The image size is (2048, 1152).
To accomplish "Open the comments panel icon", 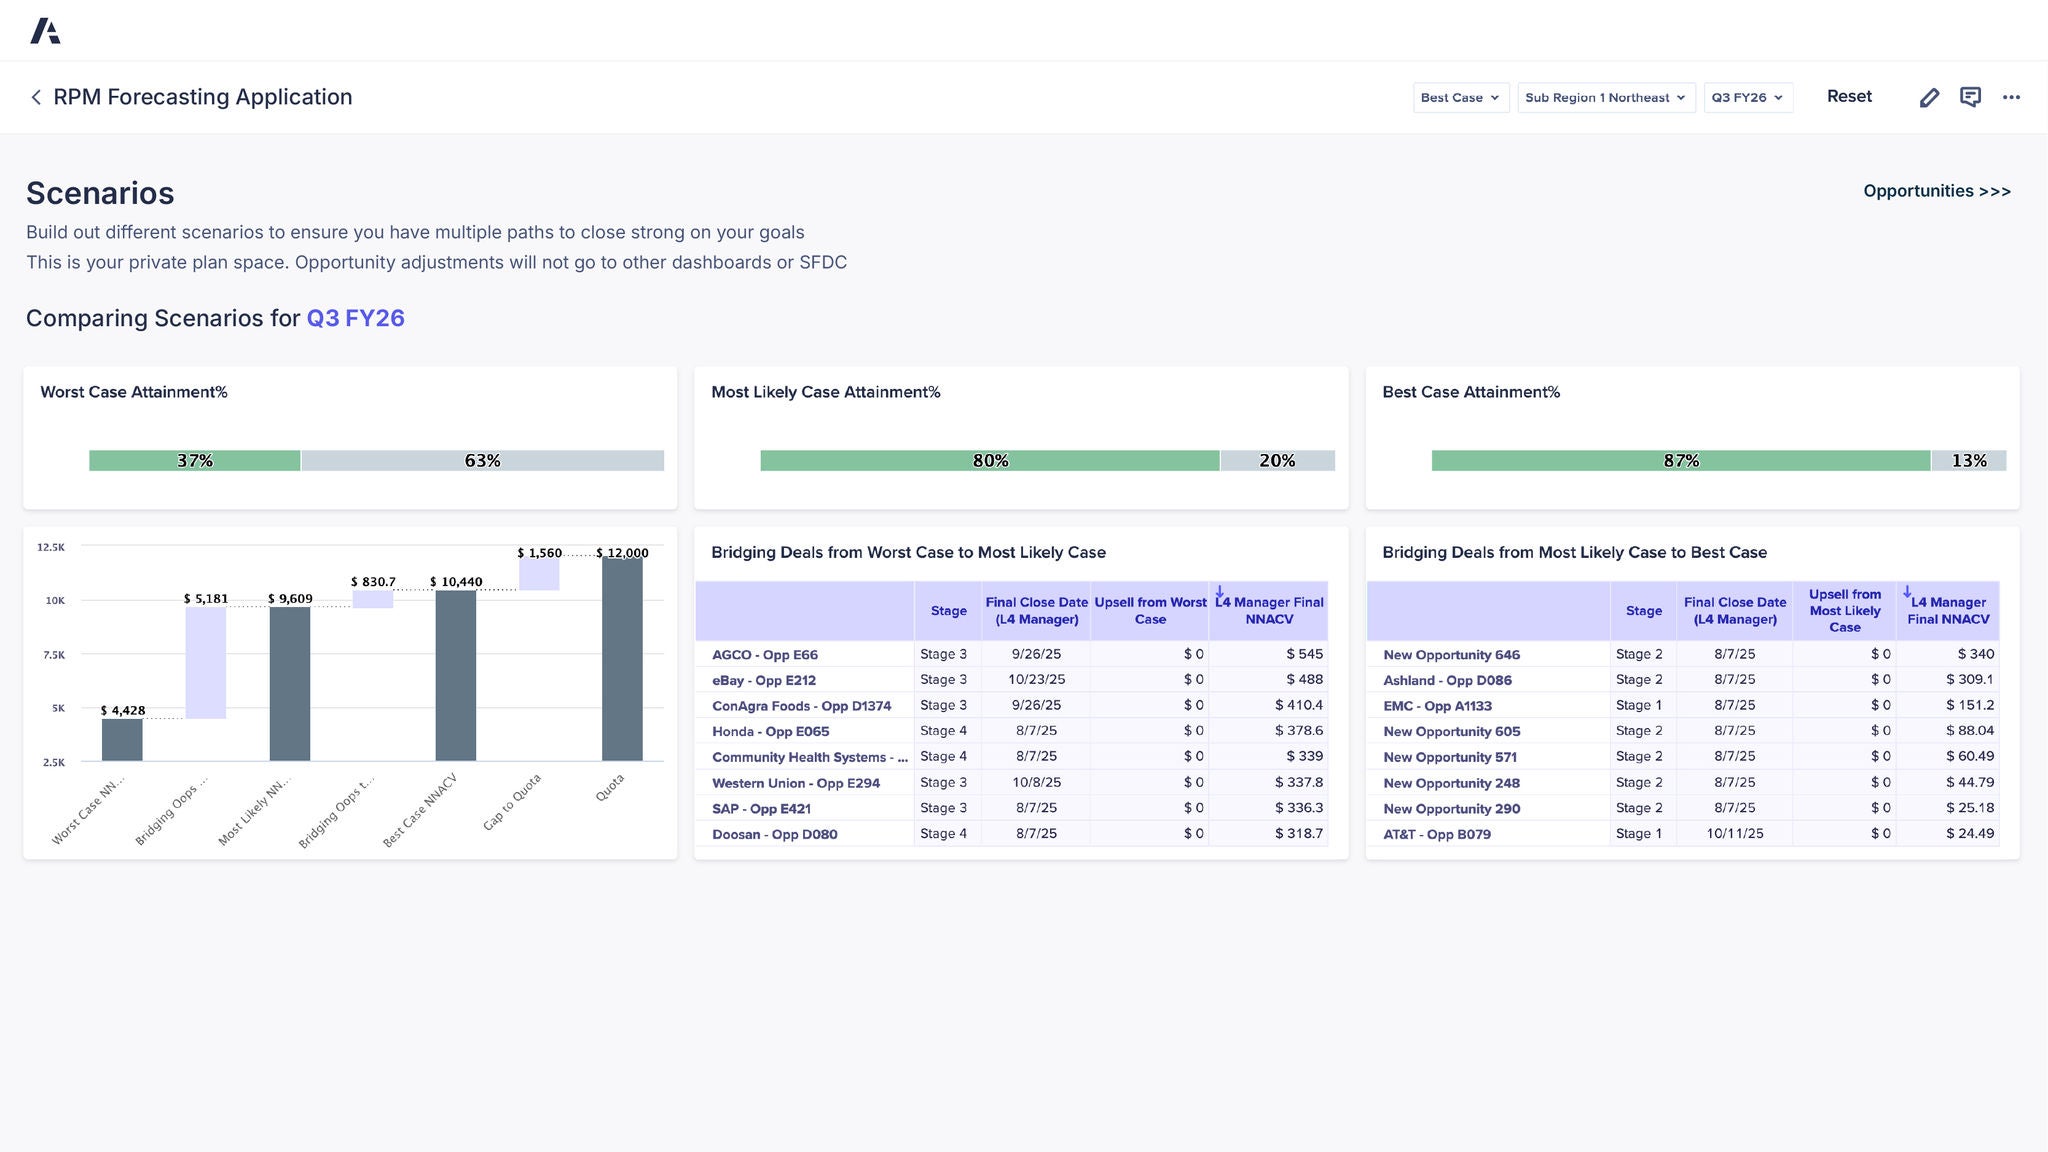I will point(1970,97).
